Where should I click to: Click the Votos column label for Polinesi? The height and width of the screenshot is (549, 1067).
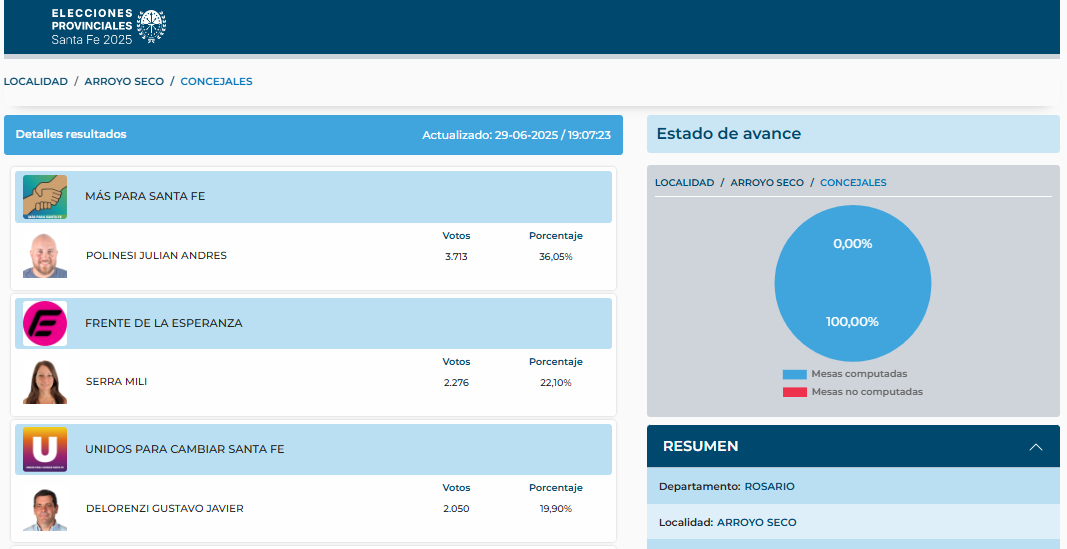click(456, 236)
